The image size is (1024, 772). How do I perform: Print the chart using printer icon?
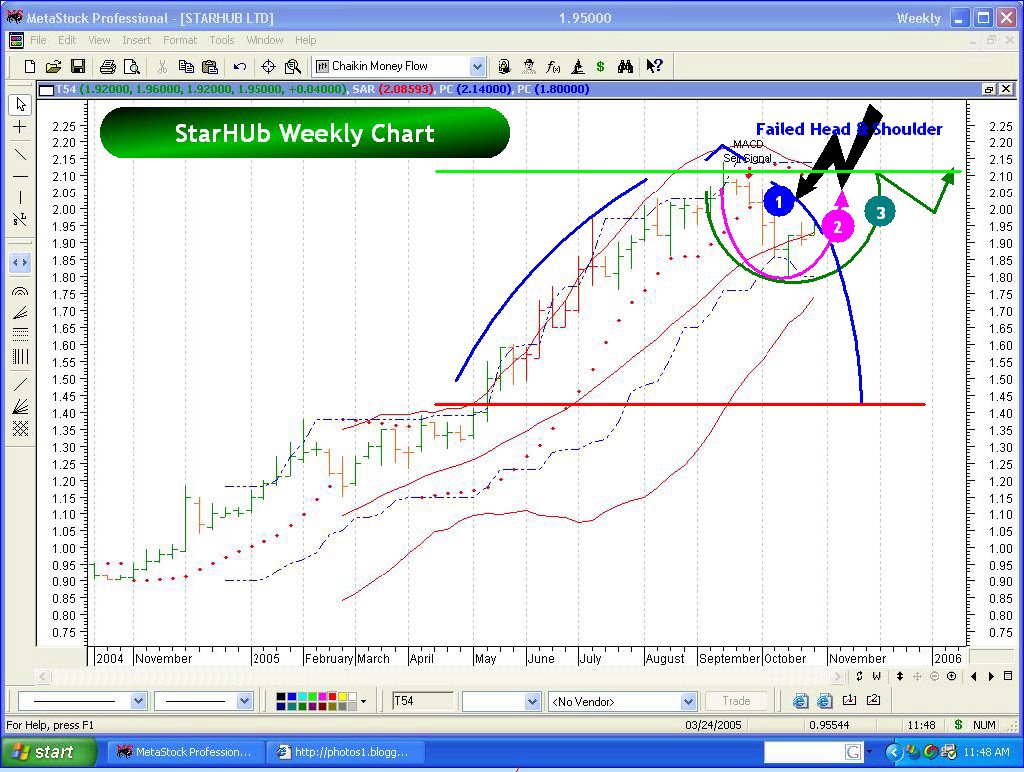coord(108,66)
